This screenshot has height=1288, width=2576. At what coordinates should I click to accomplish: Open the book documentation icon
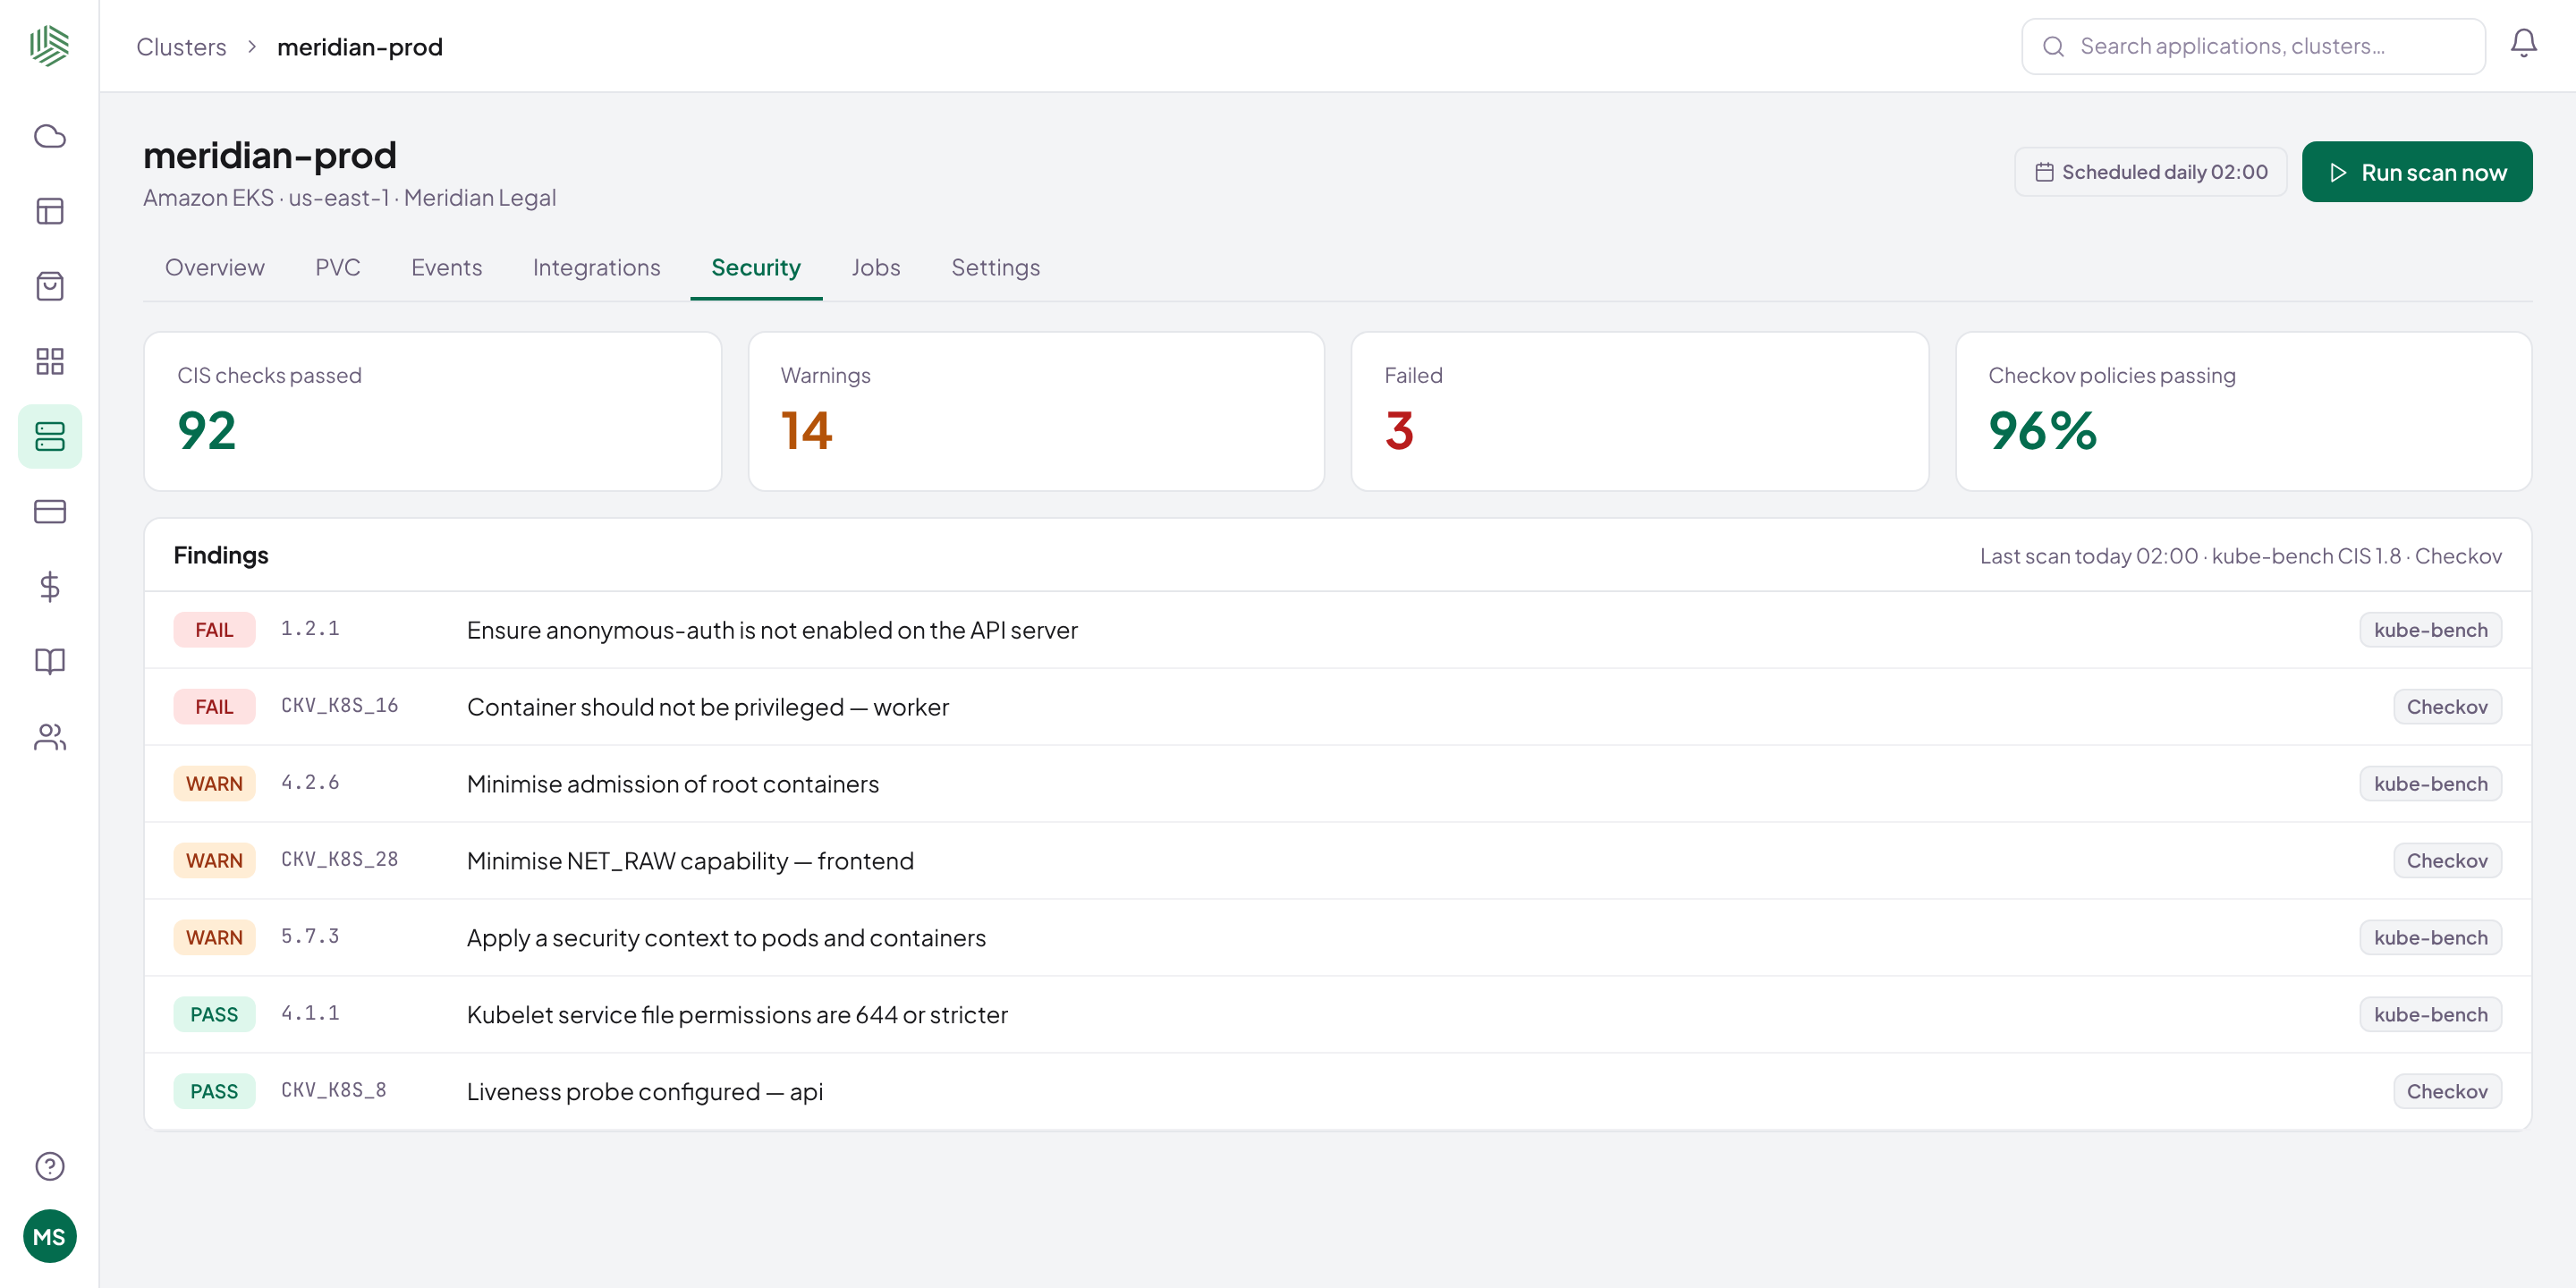click(49, 661)
